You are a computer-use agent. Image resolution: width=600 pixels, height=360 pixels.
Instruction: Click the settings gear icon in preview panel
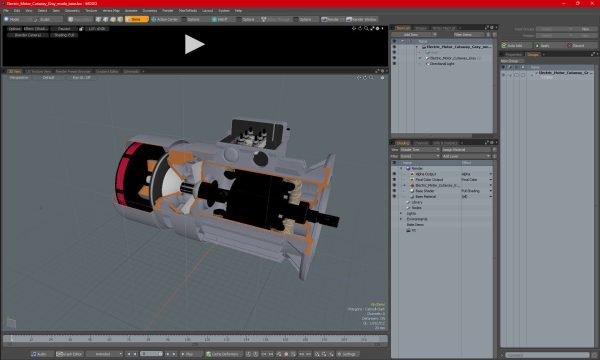377,28
